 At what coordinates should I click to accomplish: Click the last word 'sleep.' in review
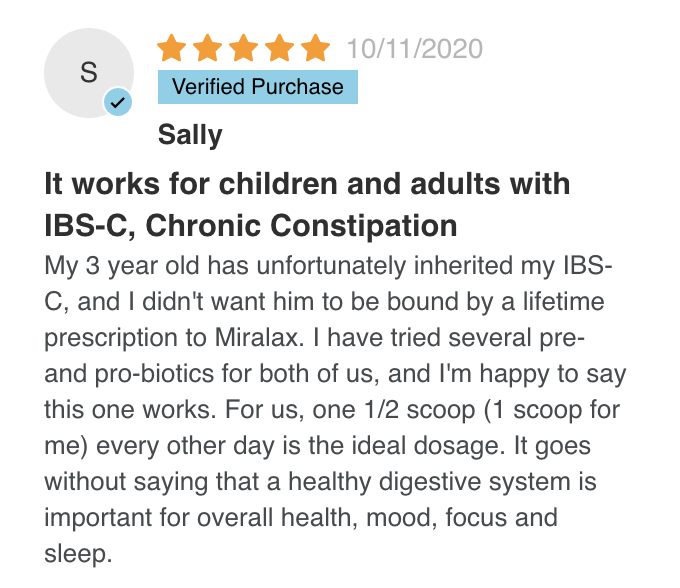[x=78, y=554]
